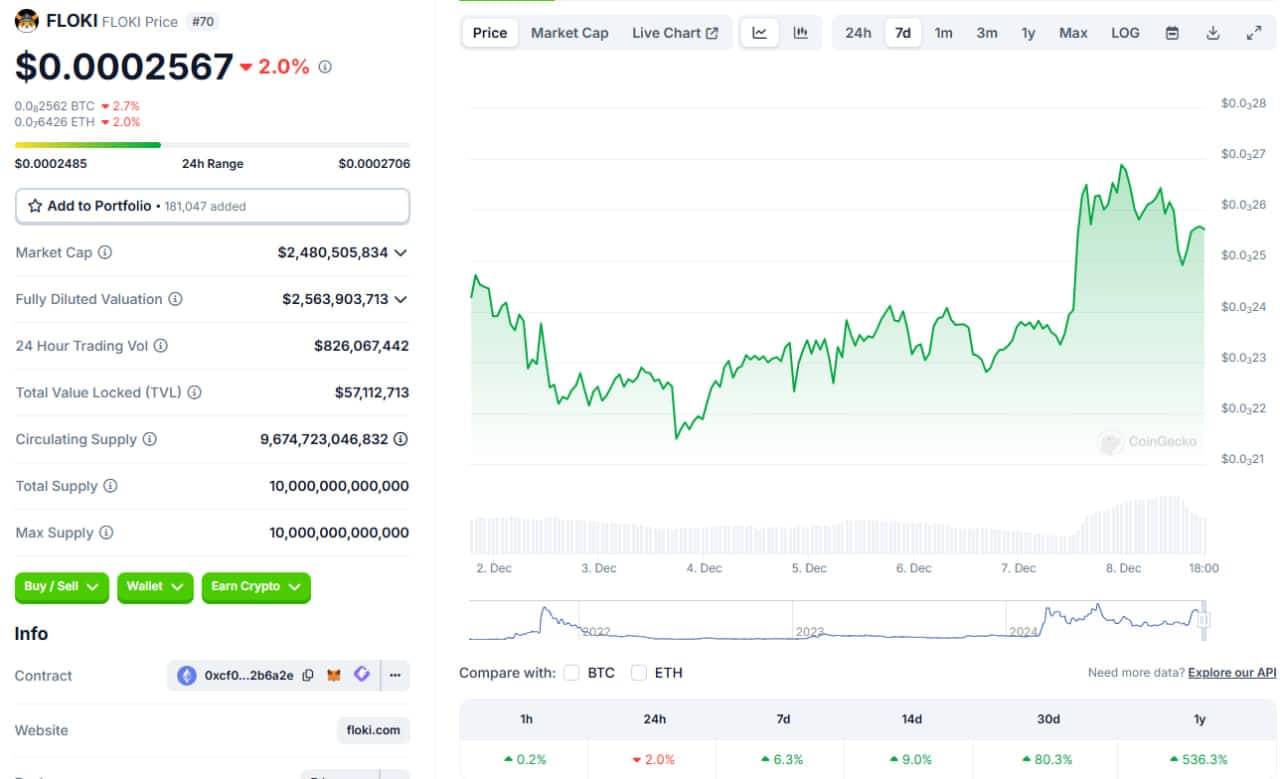Click the contract address 0xcf0...2b6a2e
Image resolution: width=1280 pixels, height=779 pixels.
(249, 675)
